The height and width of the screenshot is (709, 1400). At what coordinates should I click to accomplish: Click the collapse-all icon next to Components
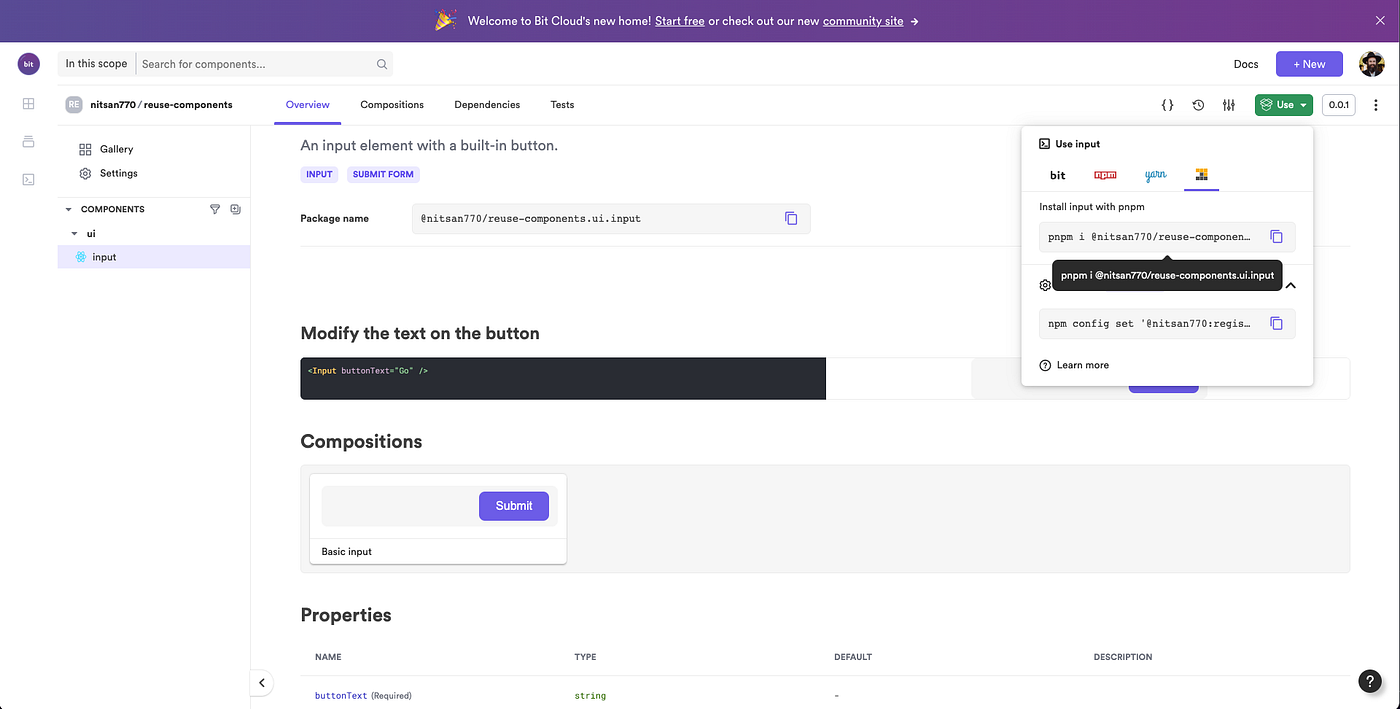point(235,209)
